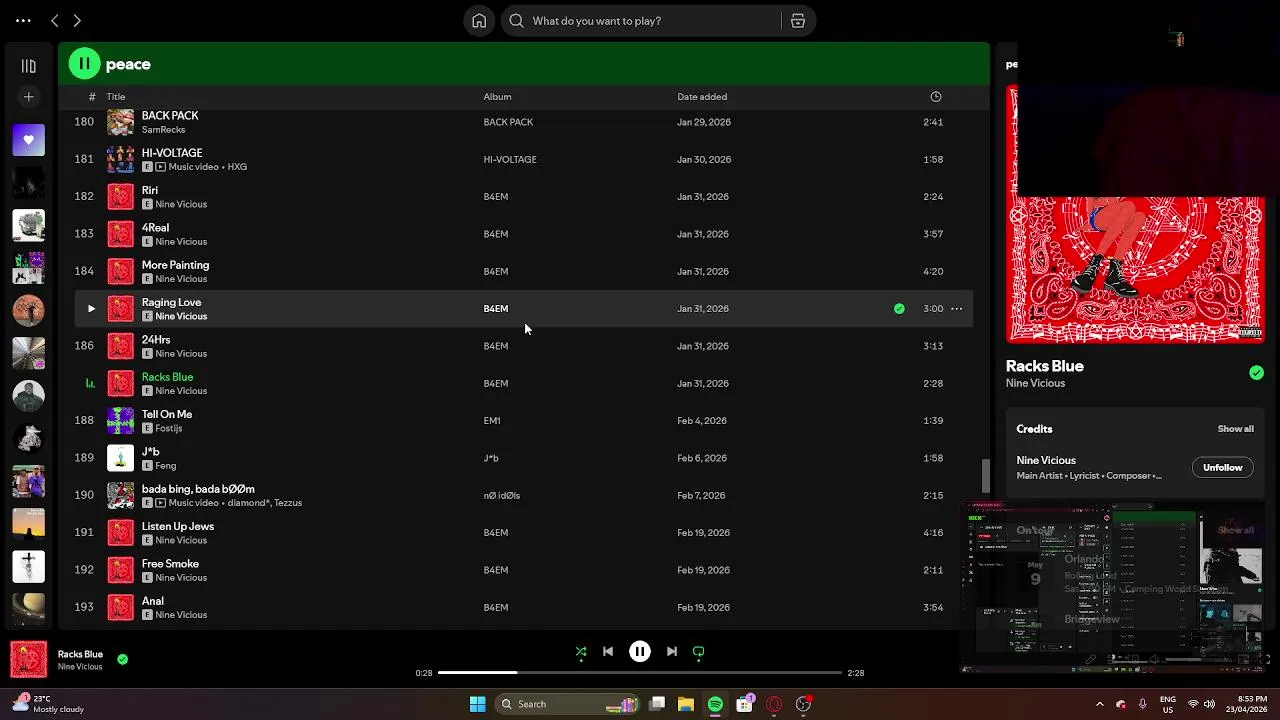Open the Opera browser taskbar icon

pyautogui.click(x=774, y=704)
